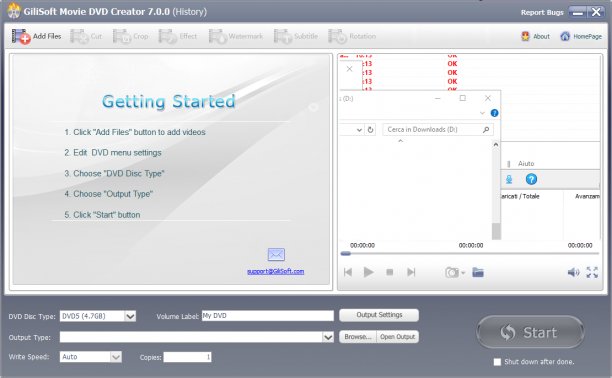This screenshot has width=612, height=378.
Task: Click the Volume Label input field
Action: point(268,316)
